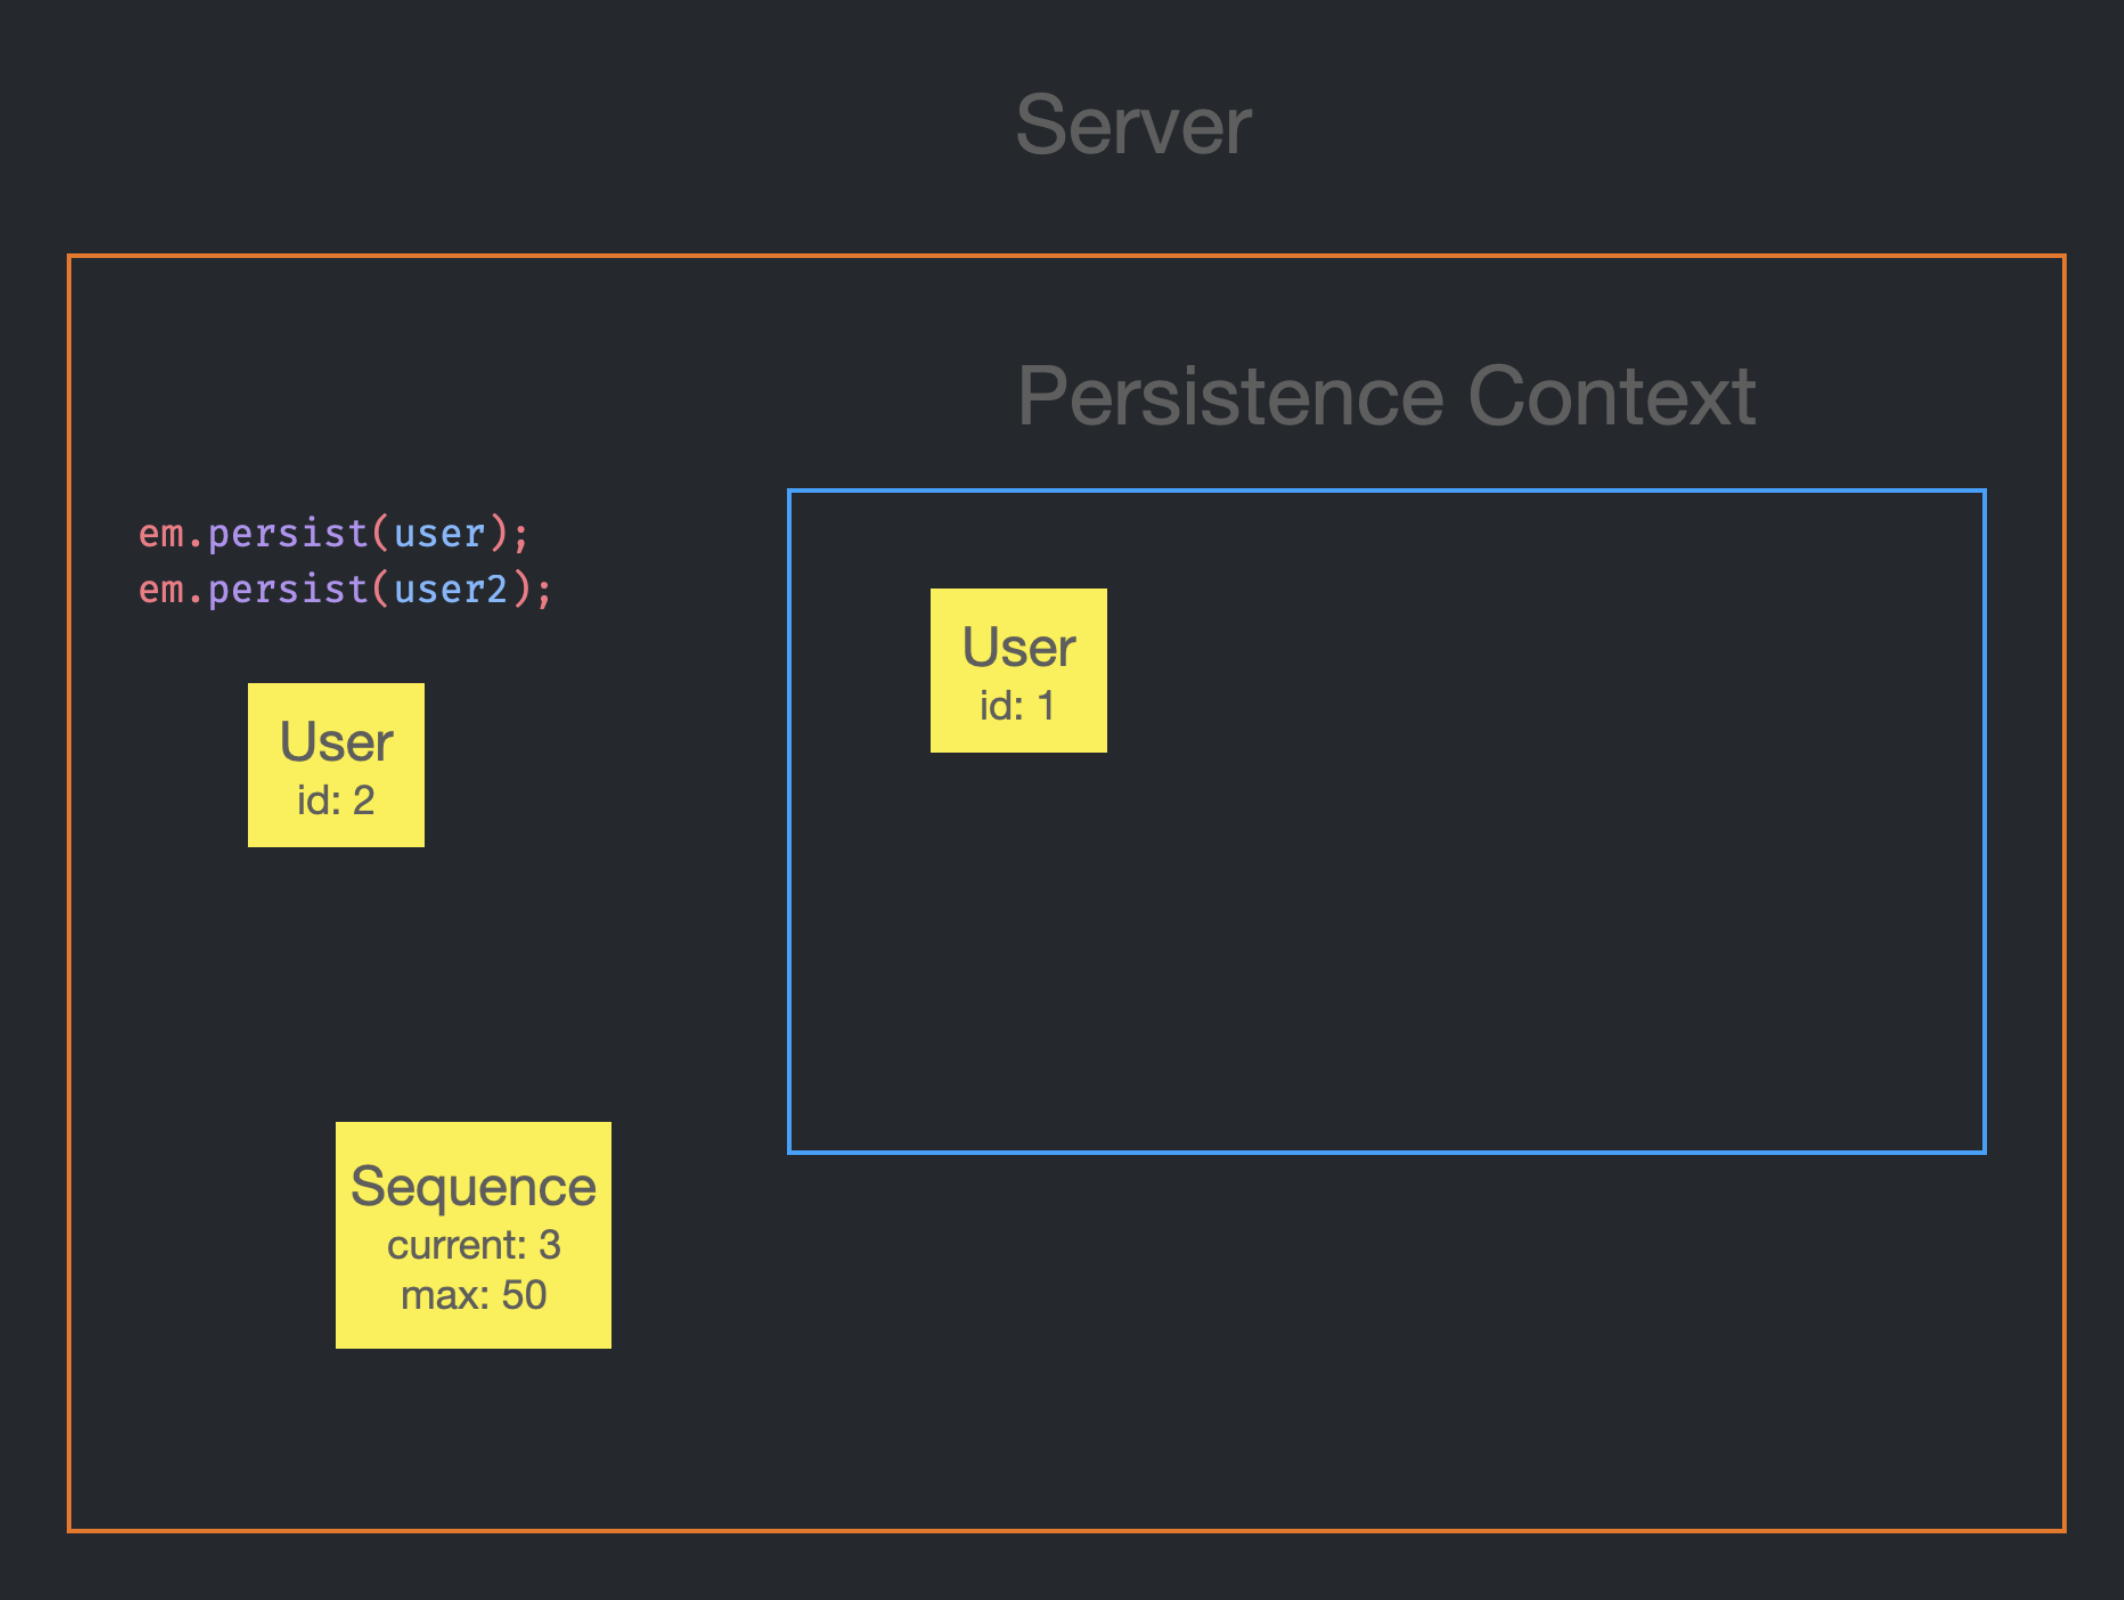Click the user2 argument in the code

[450, 589]
